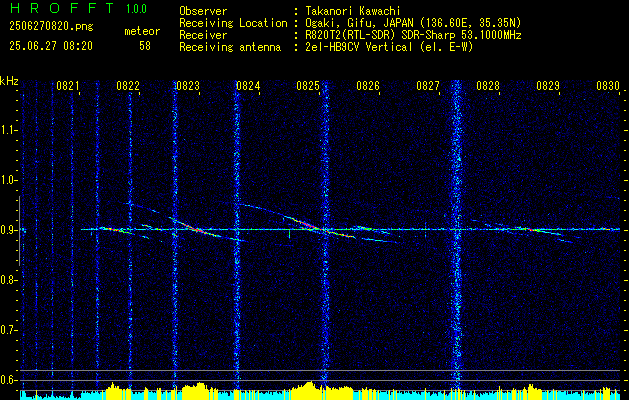Click the 0825 time marker
This screenshot has width=629, height=400.
pyautogui.click(x=308, y=86)
